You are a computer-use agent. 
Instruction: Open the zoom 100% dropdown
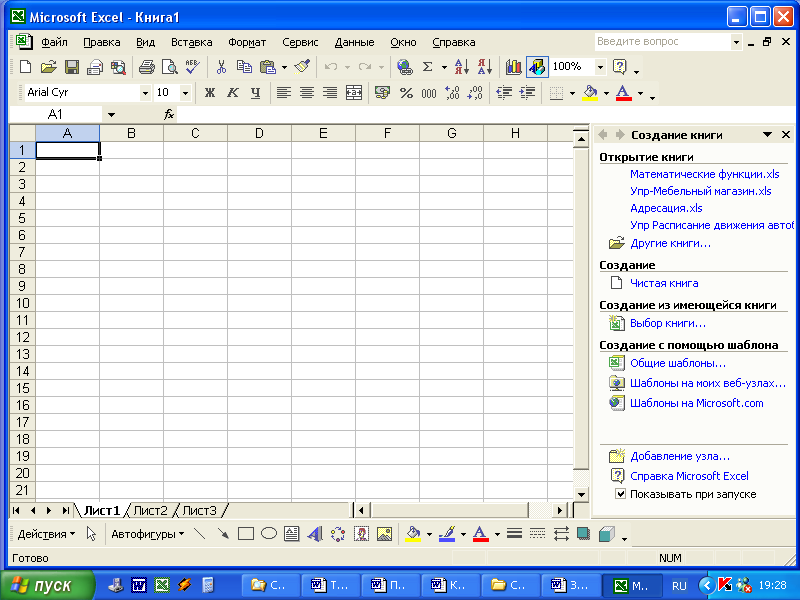click(600, 67)
